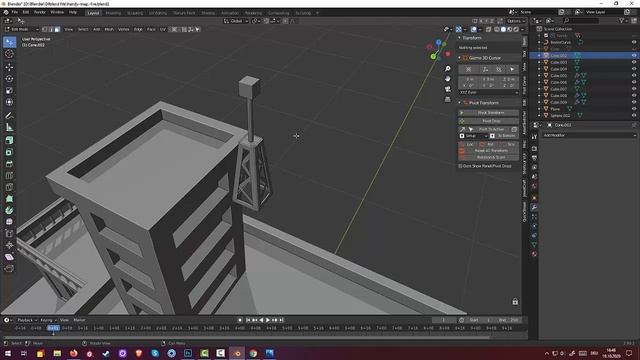Open Chrome from the Windows taskbar
This screenshot has width=640, height=360.
click(x=253, y=353)
